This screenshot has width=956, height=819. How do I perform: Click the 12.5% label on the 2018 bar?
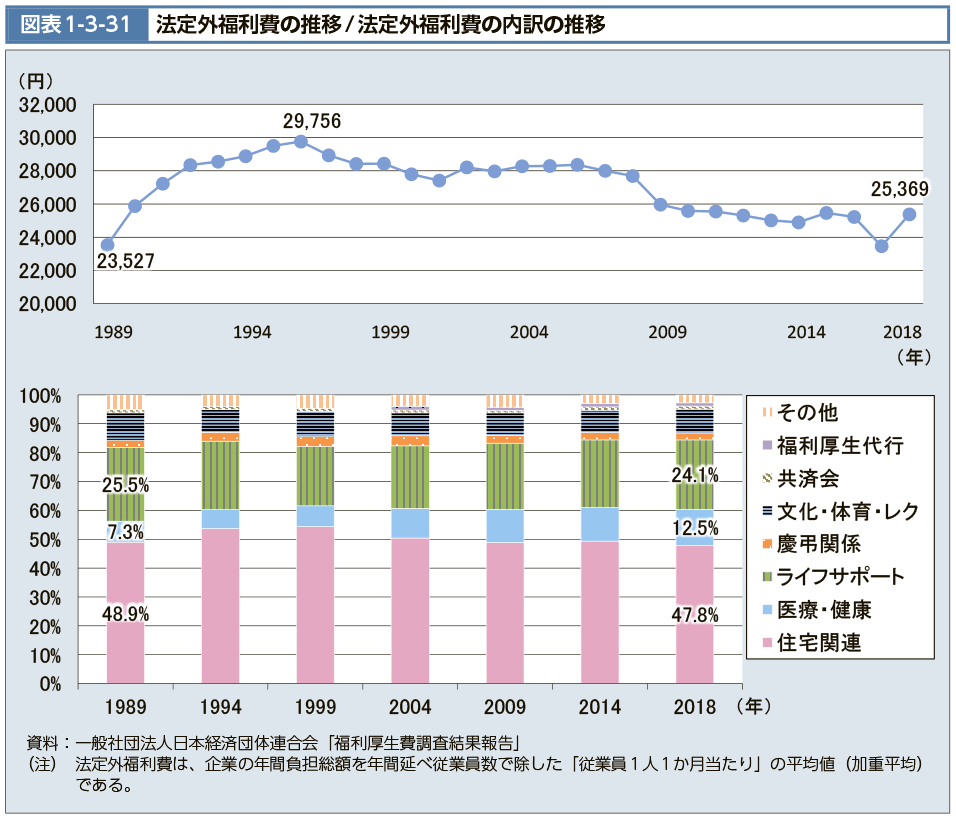point(695,528)
